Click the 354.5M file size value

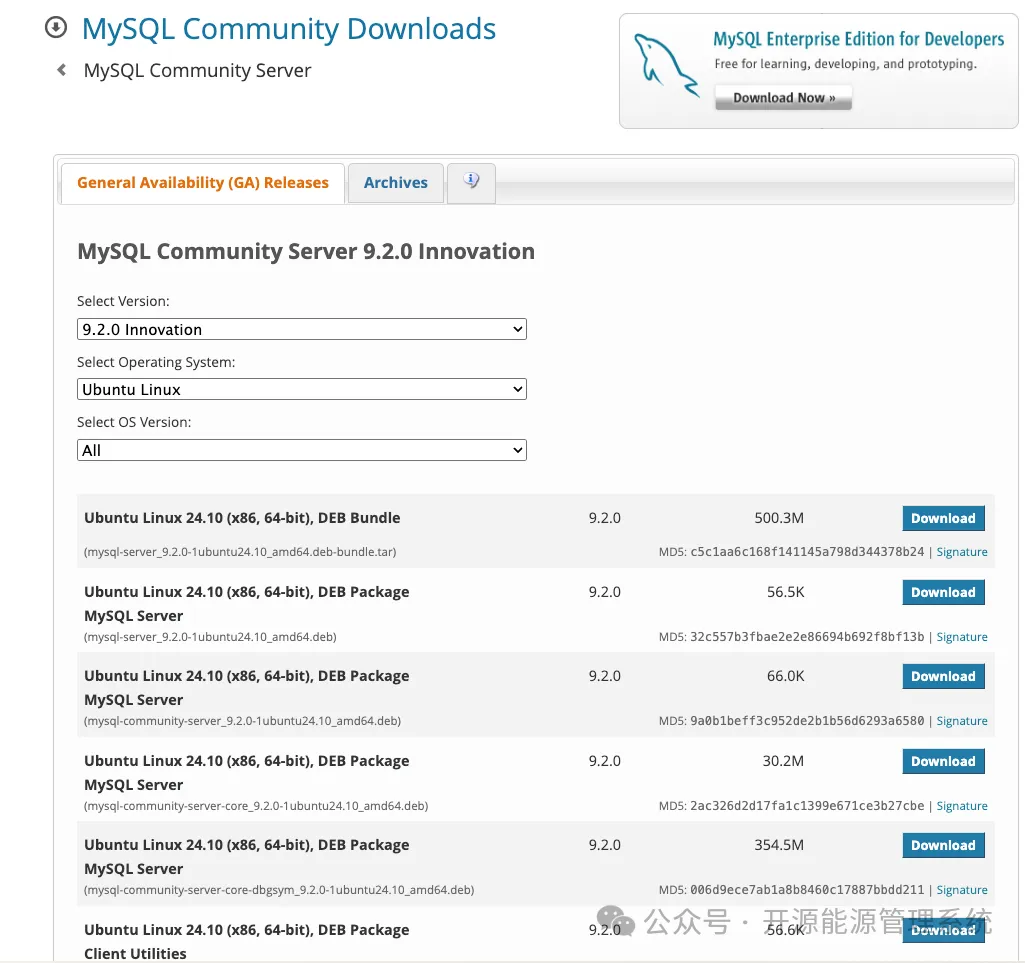779,845
